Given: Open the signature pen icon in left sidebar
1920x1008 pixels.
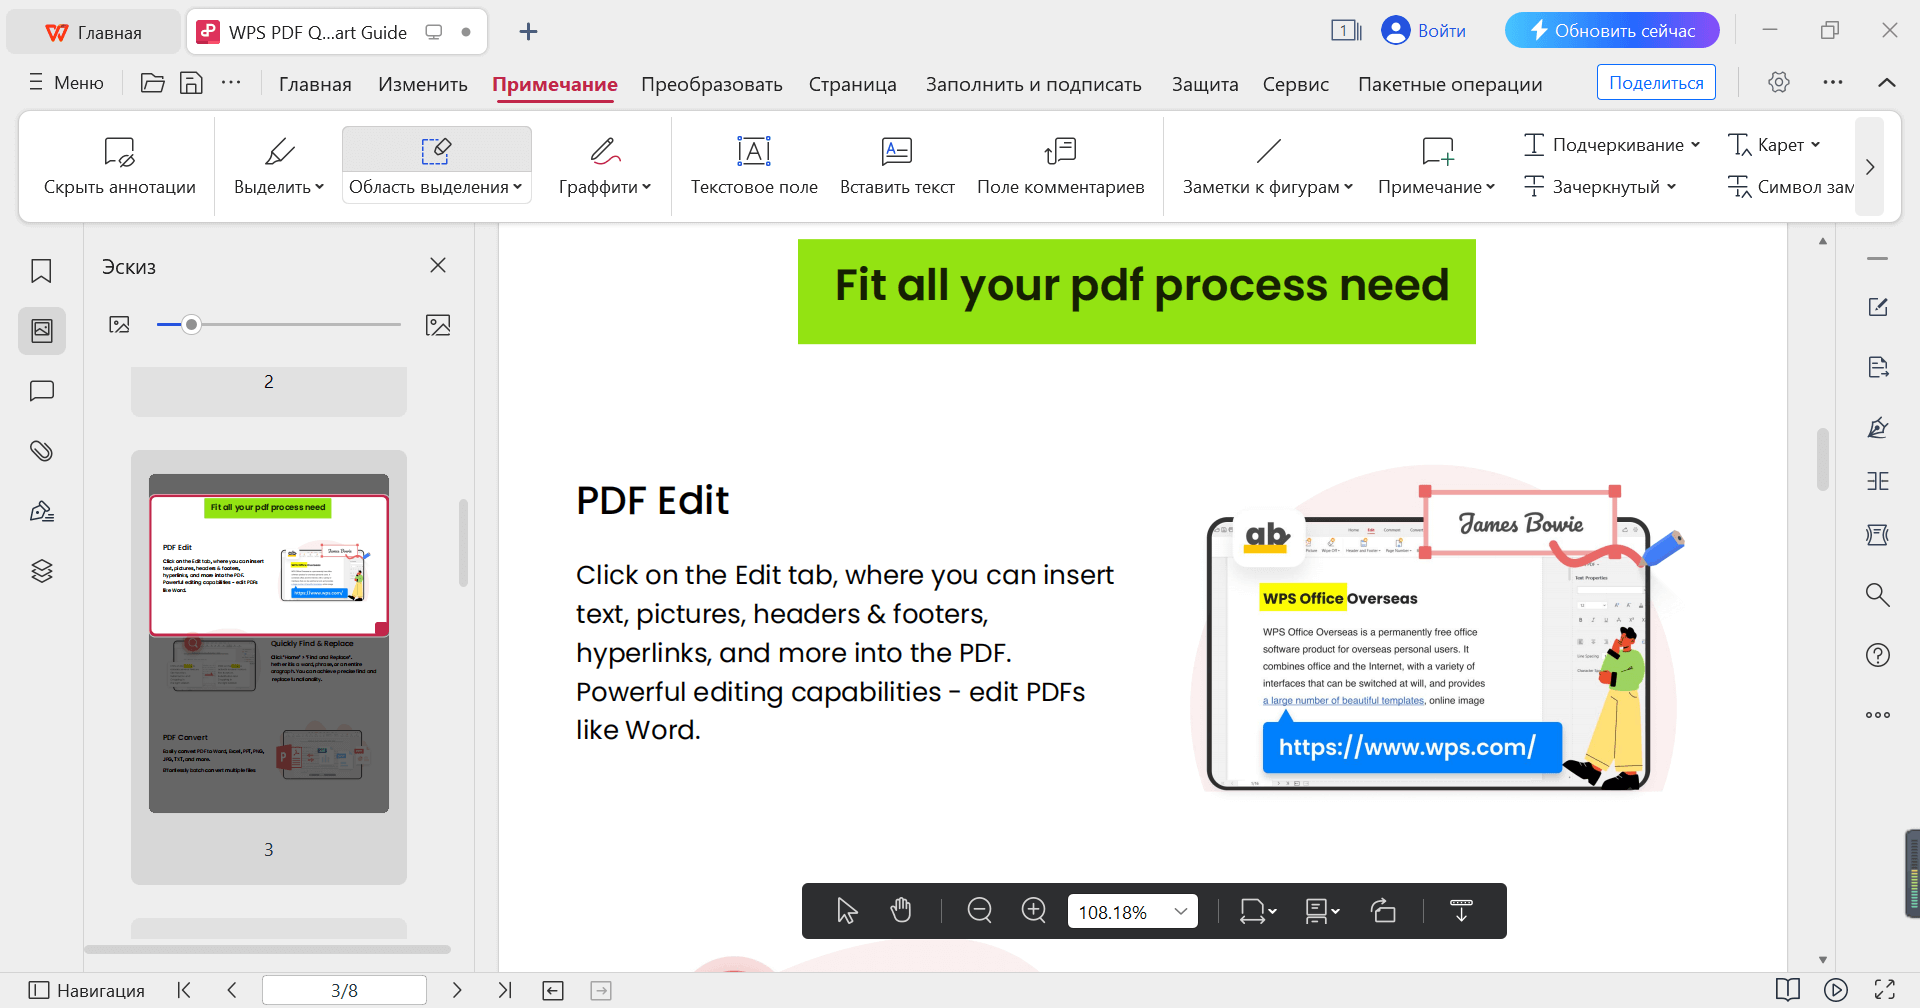Looking at the screenshot, I should point(41,510).
